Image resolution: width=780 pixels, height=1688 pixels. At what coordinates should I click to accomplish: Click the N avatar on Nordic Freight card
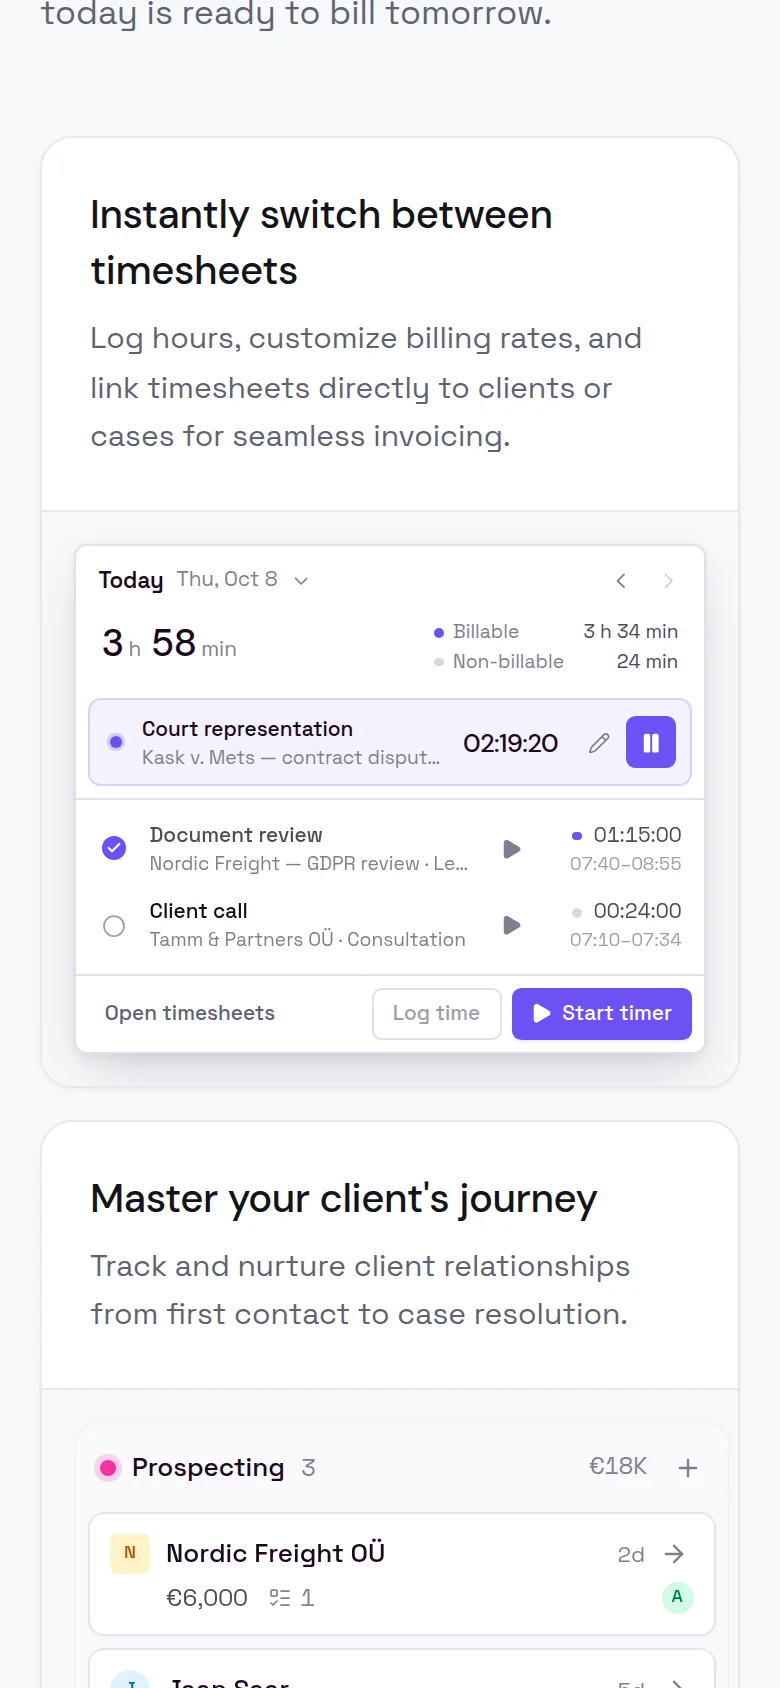tap(130, 1553)
